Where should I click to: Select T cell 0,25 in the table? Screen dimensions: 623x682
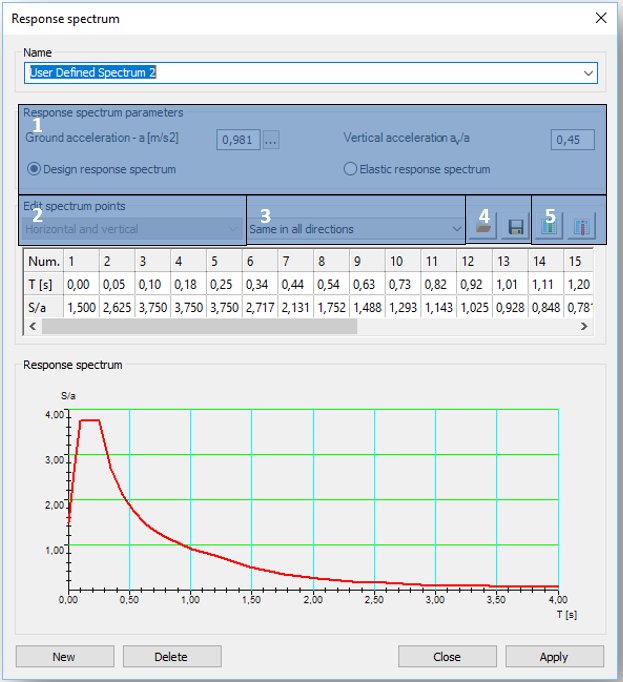coord(224,284)
